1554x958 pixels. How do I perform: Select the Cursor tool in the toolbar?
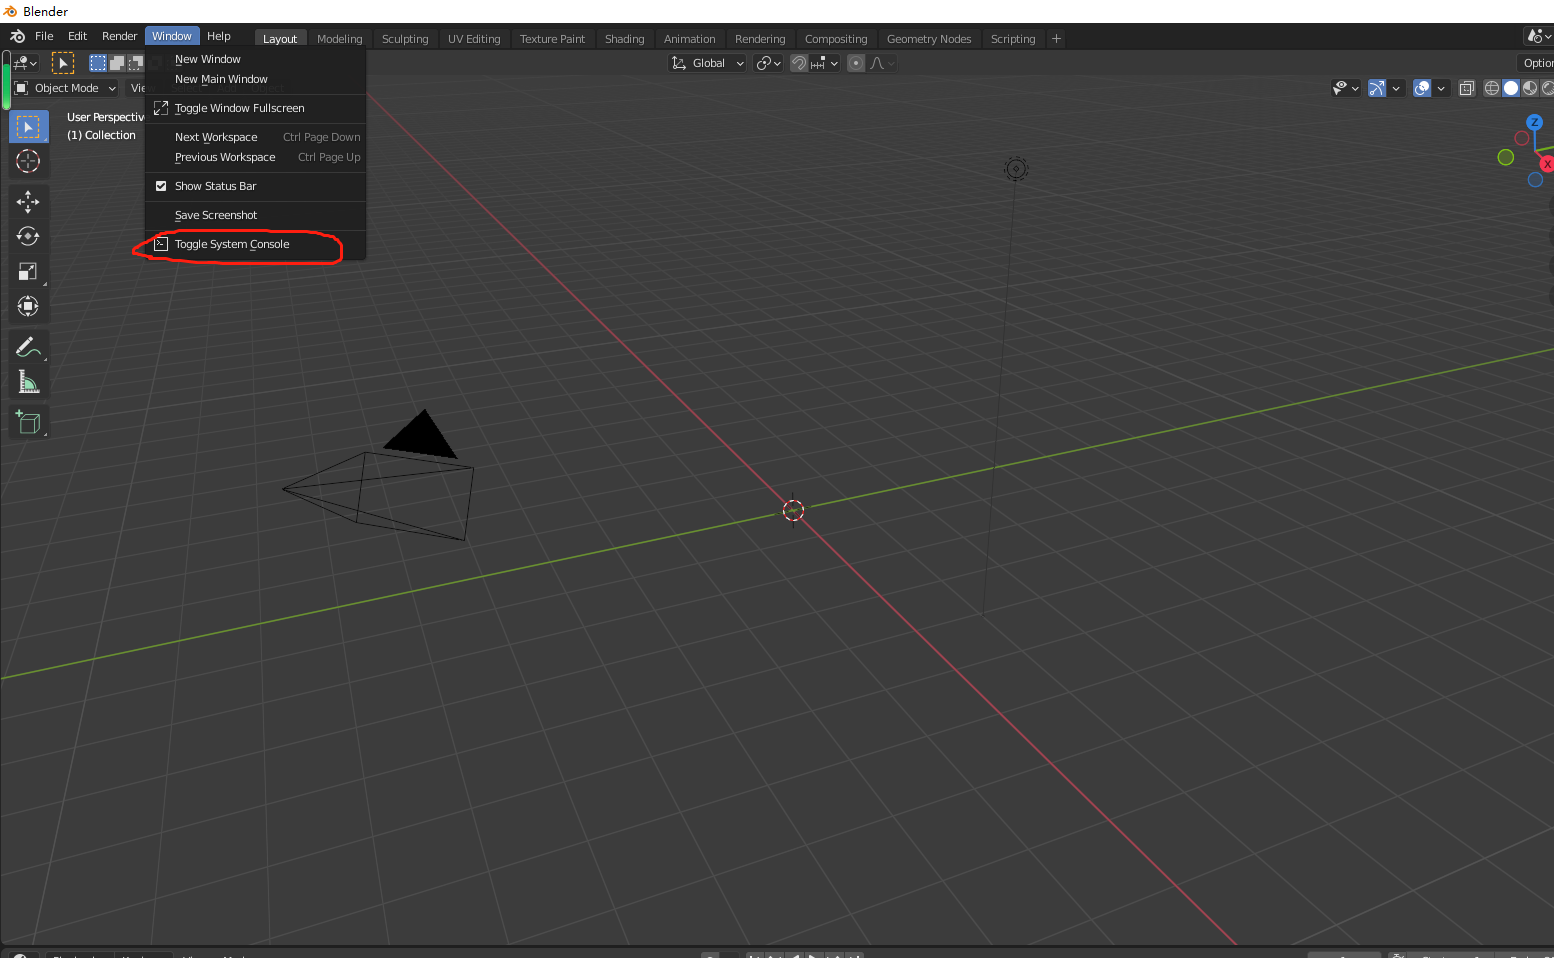[28, 161]
